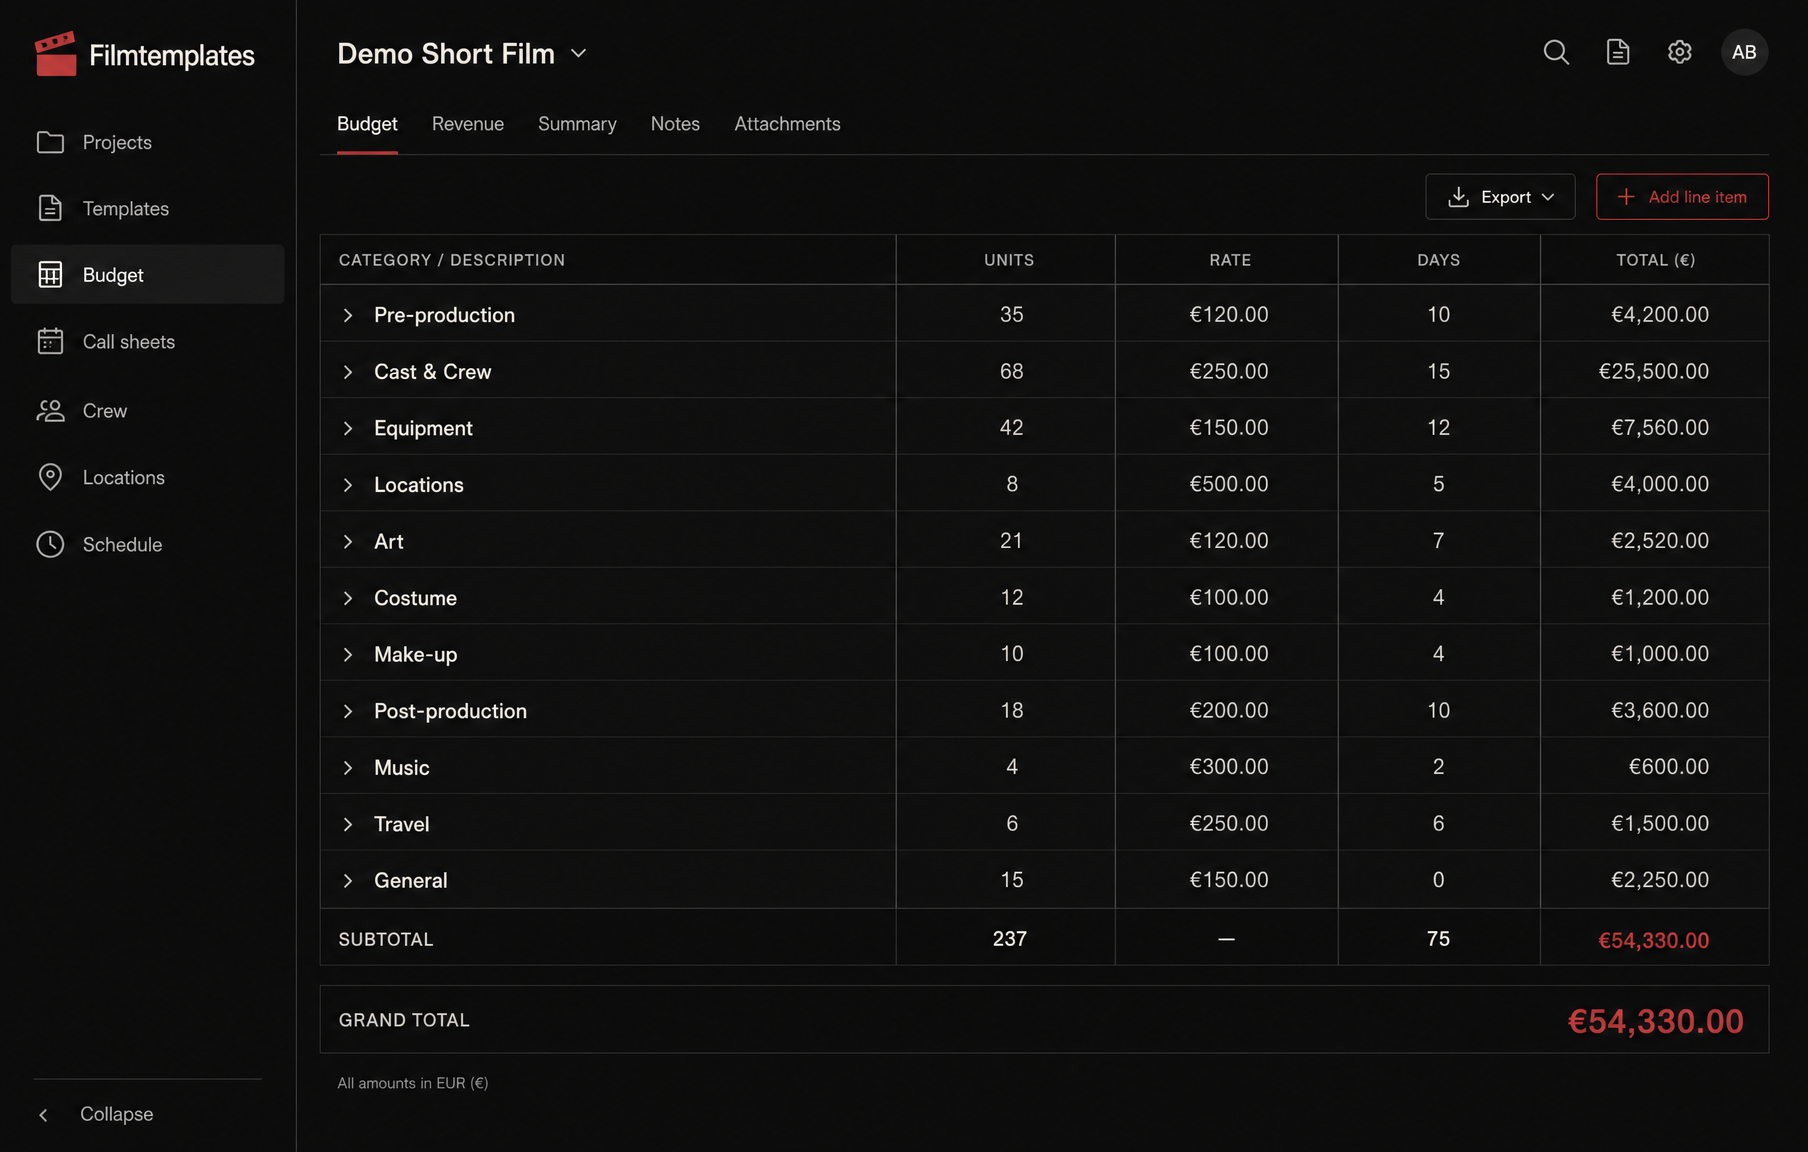1808x1152 pixels.
Task: Click the Crew people icon
Action: click(x=50, y=410)
